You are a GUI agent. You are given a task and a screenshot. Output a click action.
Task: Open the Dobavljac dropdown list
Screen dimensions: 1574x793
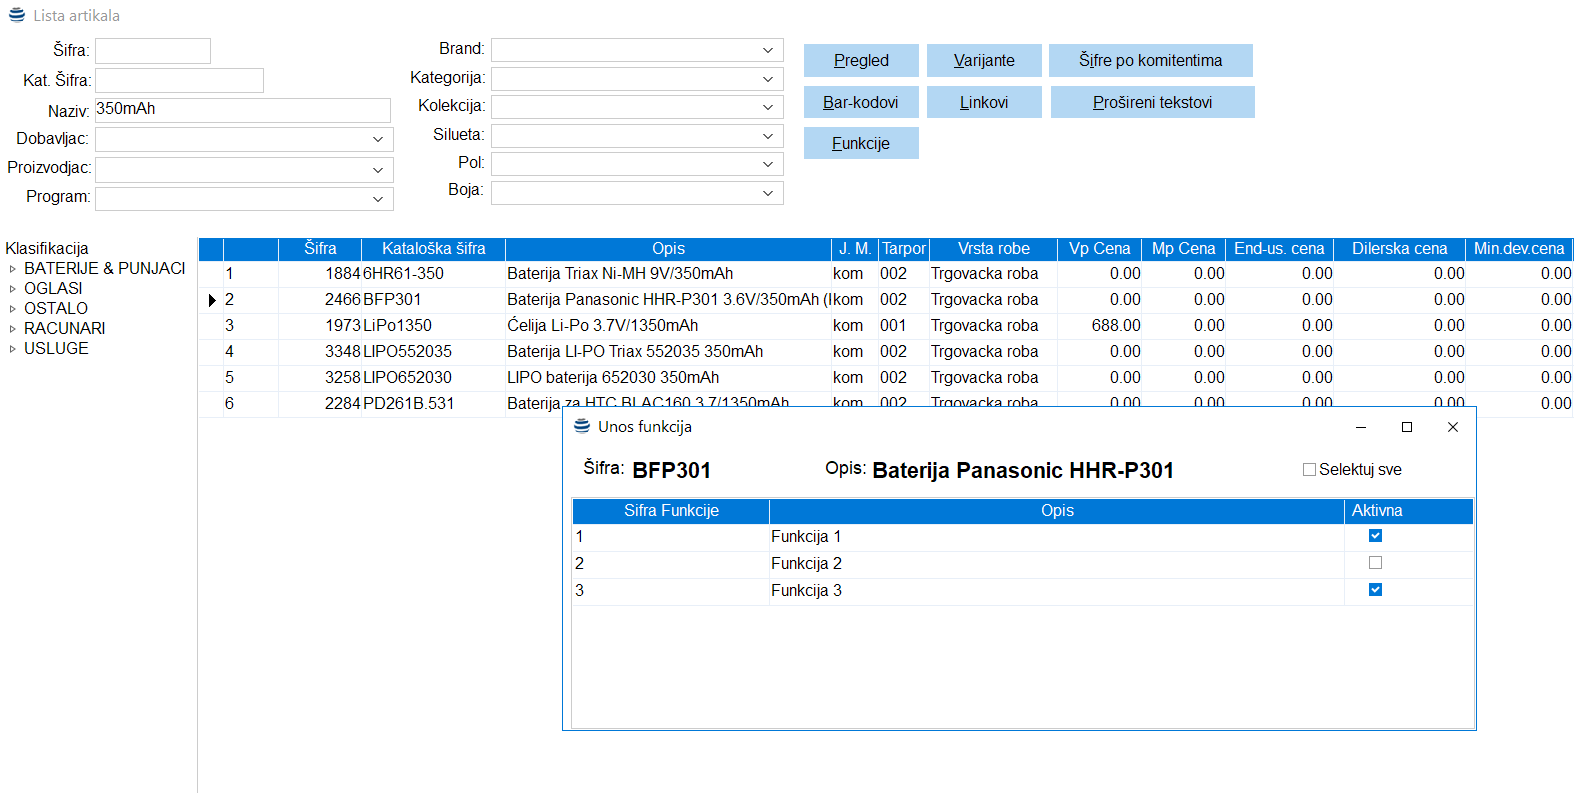377,140
